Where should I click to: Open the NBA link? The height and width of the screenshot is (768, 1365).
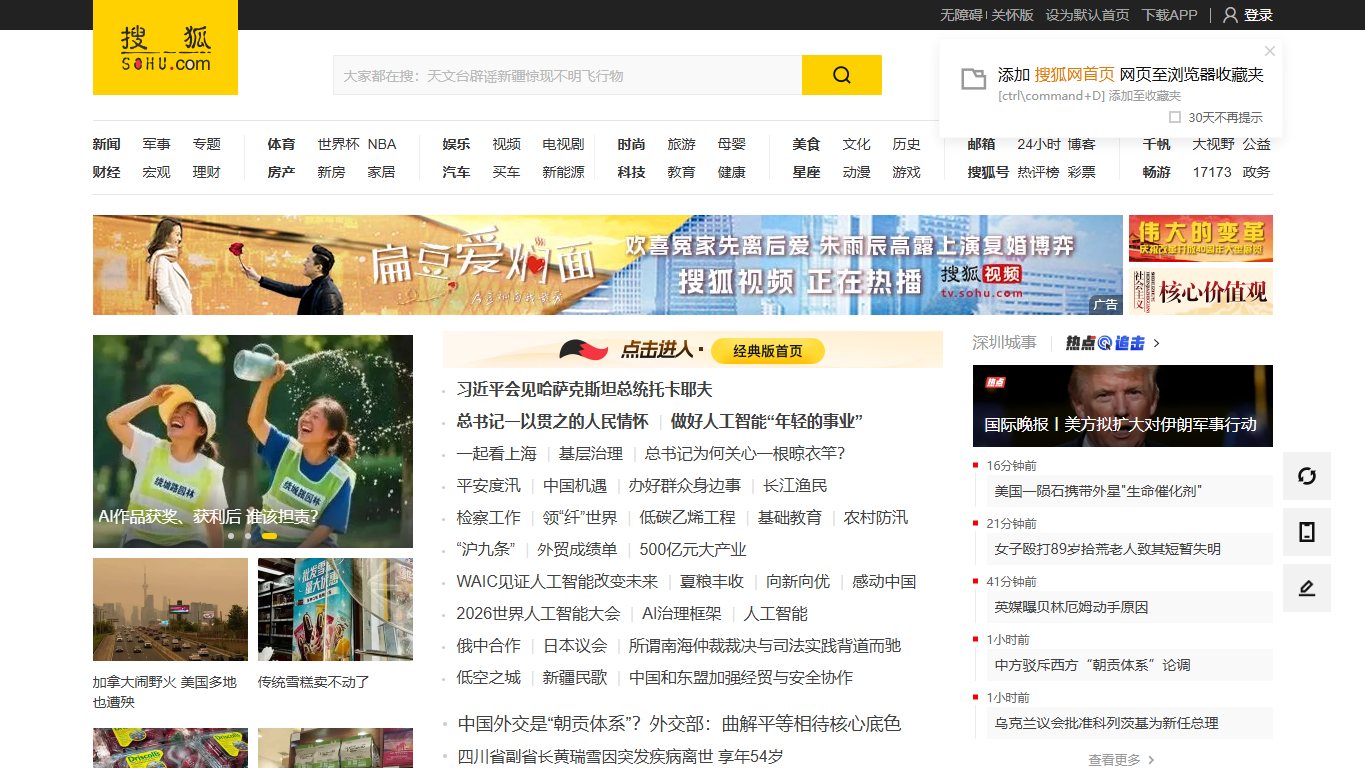pyautogui.click(x=382, y=144)
